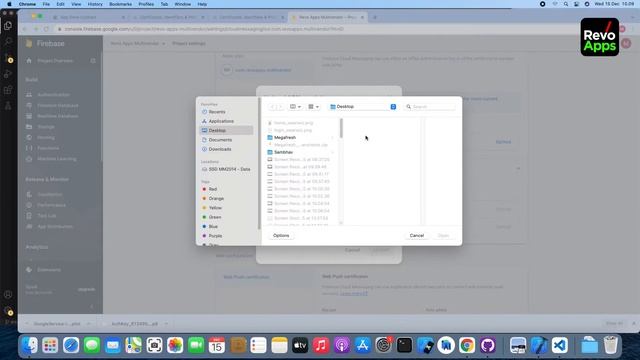This screenshot has height=360, width=640.
Task: Open the File menu
Action: coord(46,4)
